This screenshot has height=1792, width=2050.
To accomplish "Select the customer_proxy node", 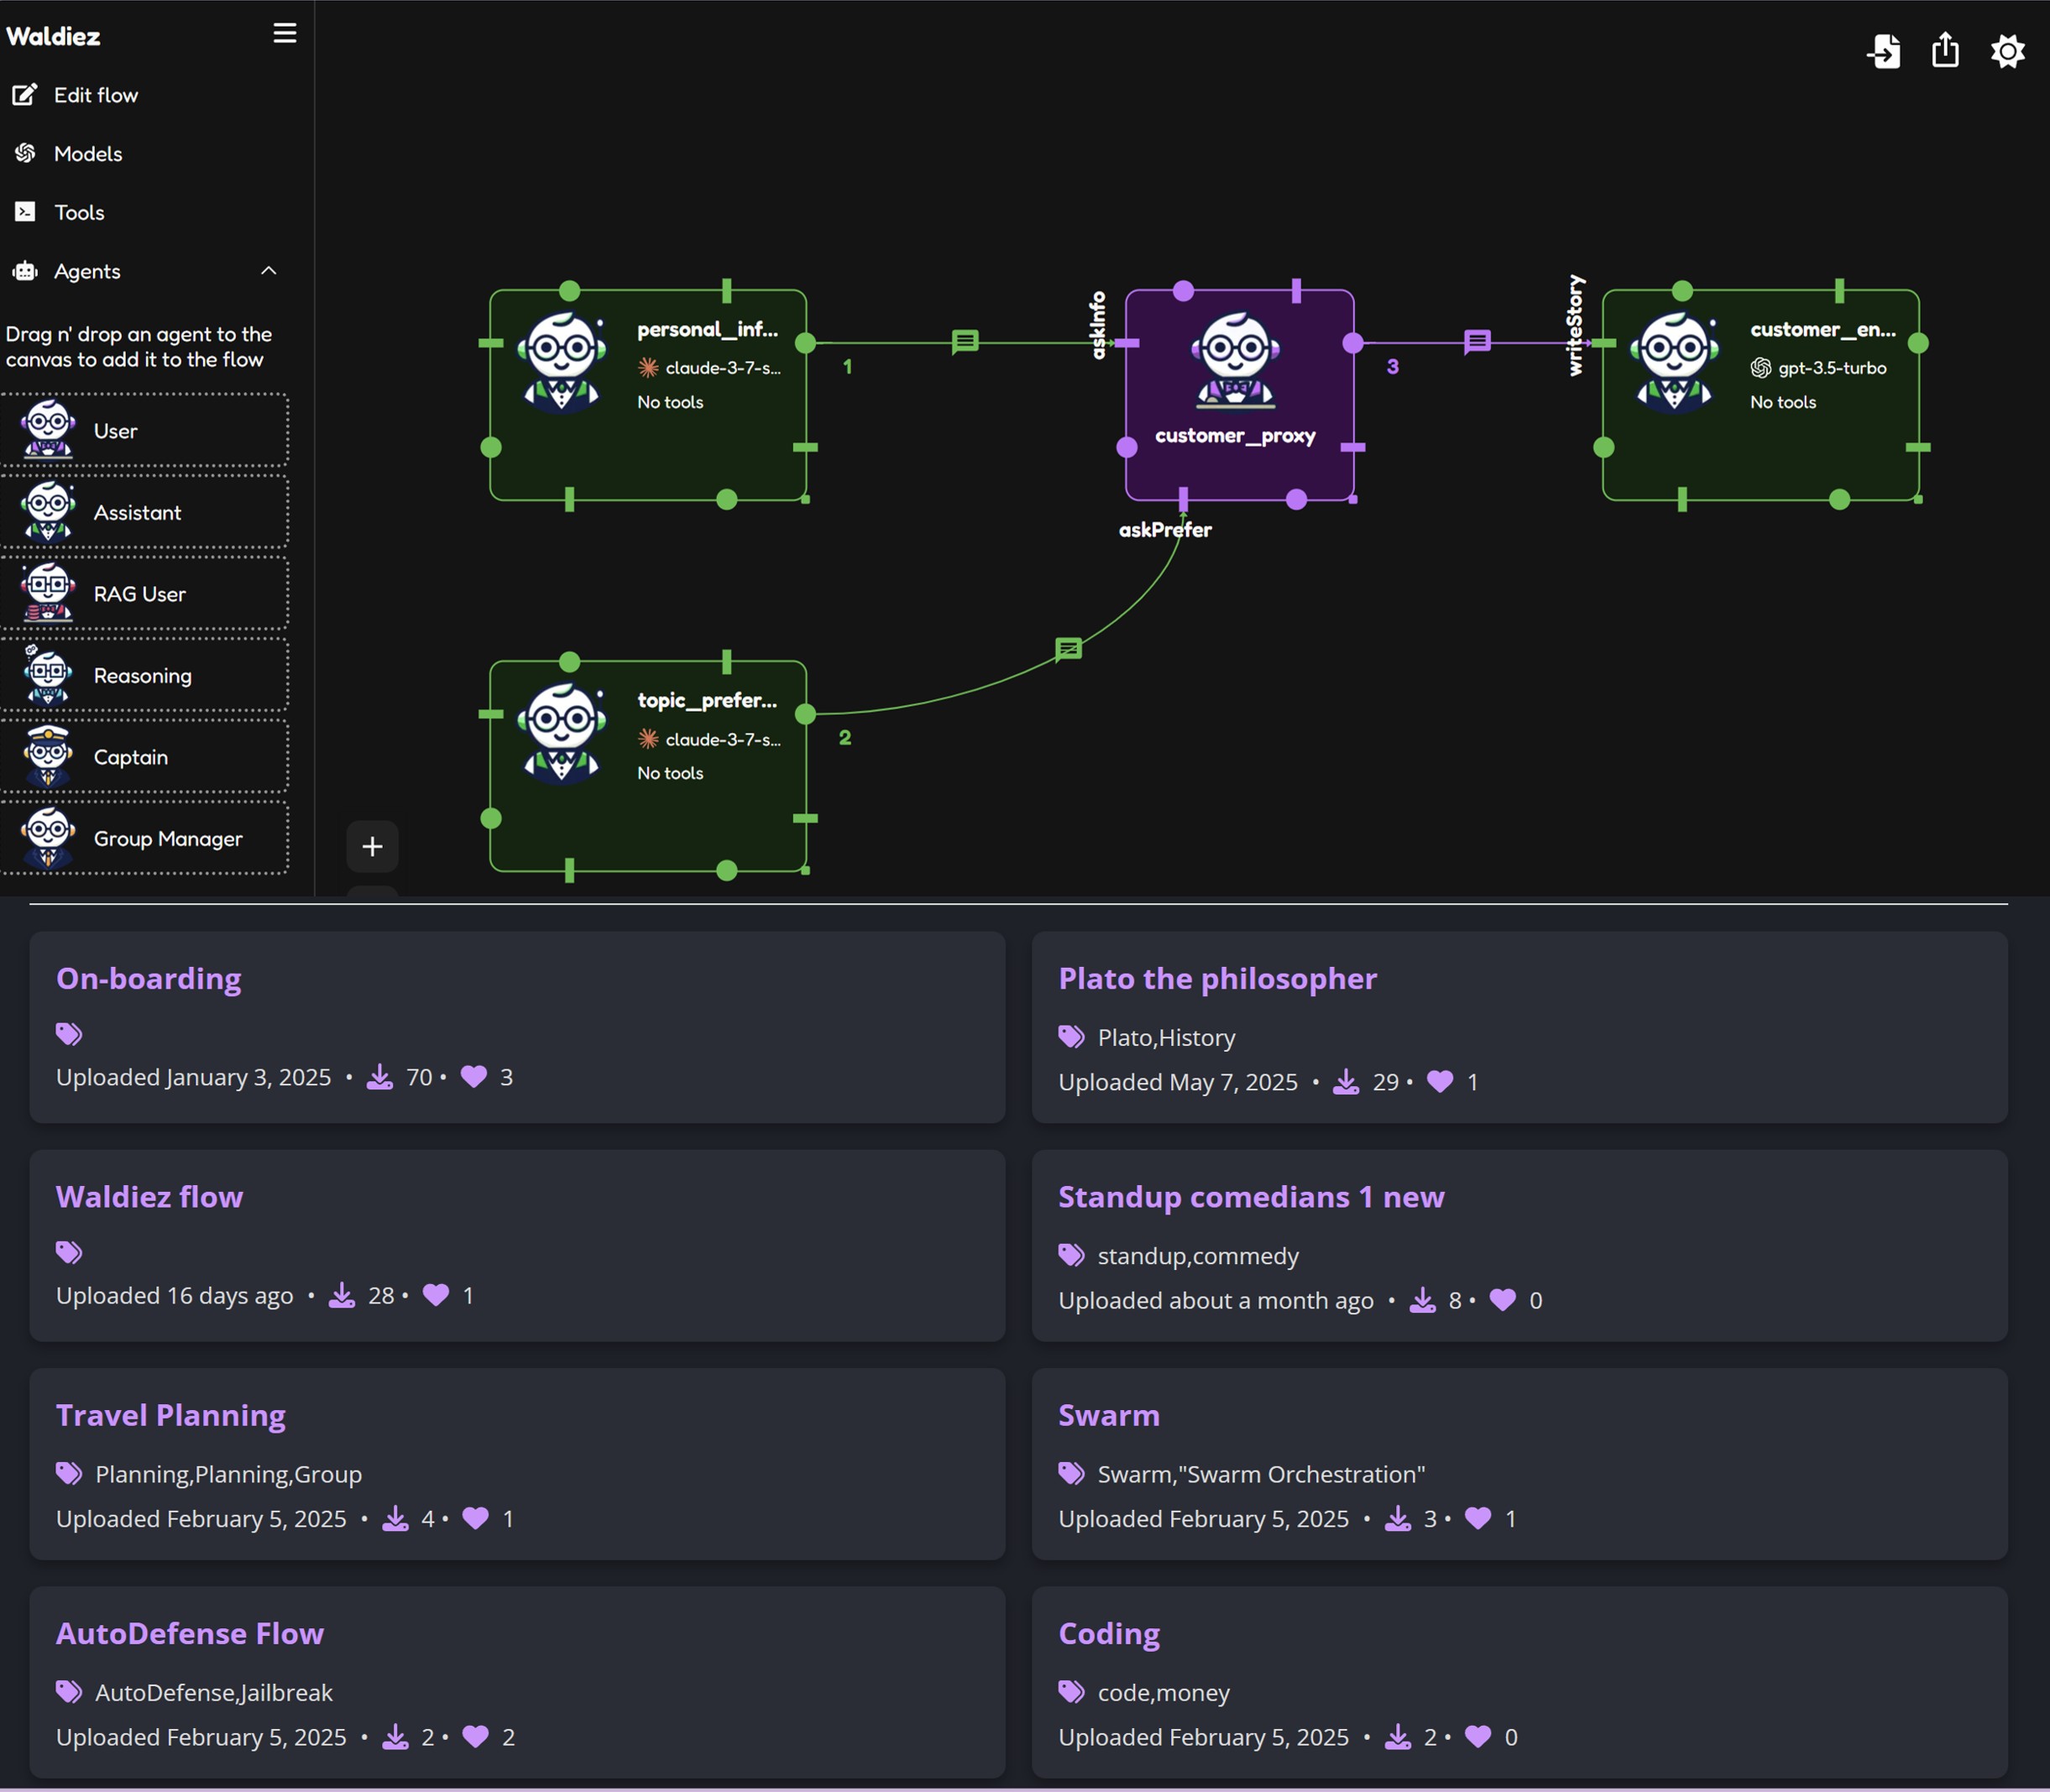I will (x=1237, y=390).
